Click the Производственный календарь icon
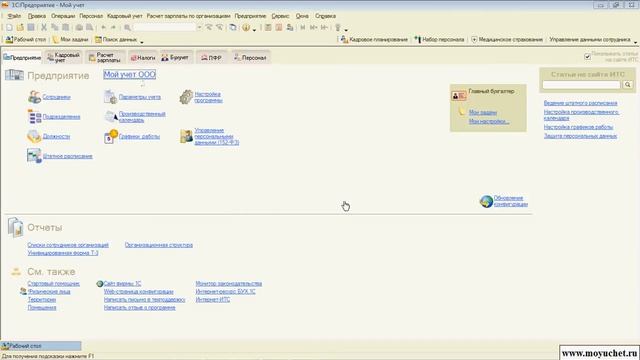The image size is (640, 360). [110, 117]
